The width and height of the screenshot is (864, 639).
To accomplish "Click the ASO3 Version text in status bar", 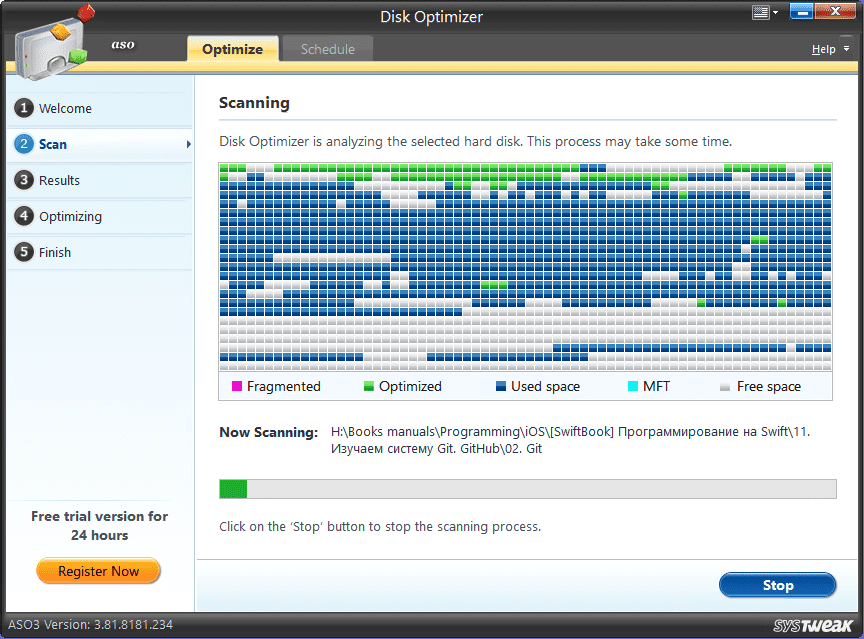I will pyautogui.click(x=90, y=625).
